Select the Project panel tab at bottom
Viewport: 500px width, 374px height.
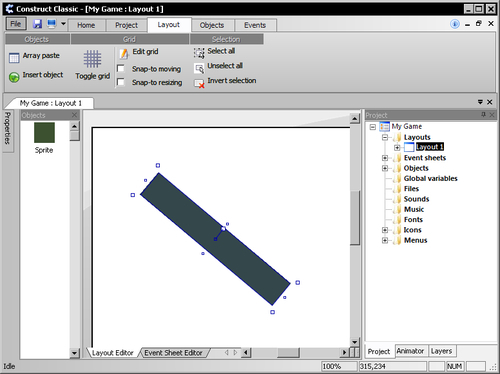pos(379,351)
